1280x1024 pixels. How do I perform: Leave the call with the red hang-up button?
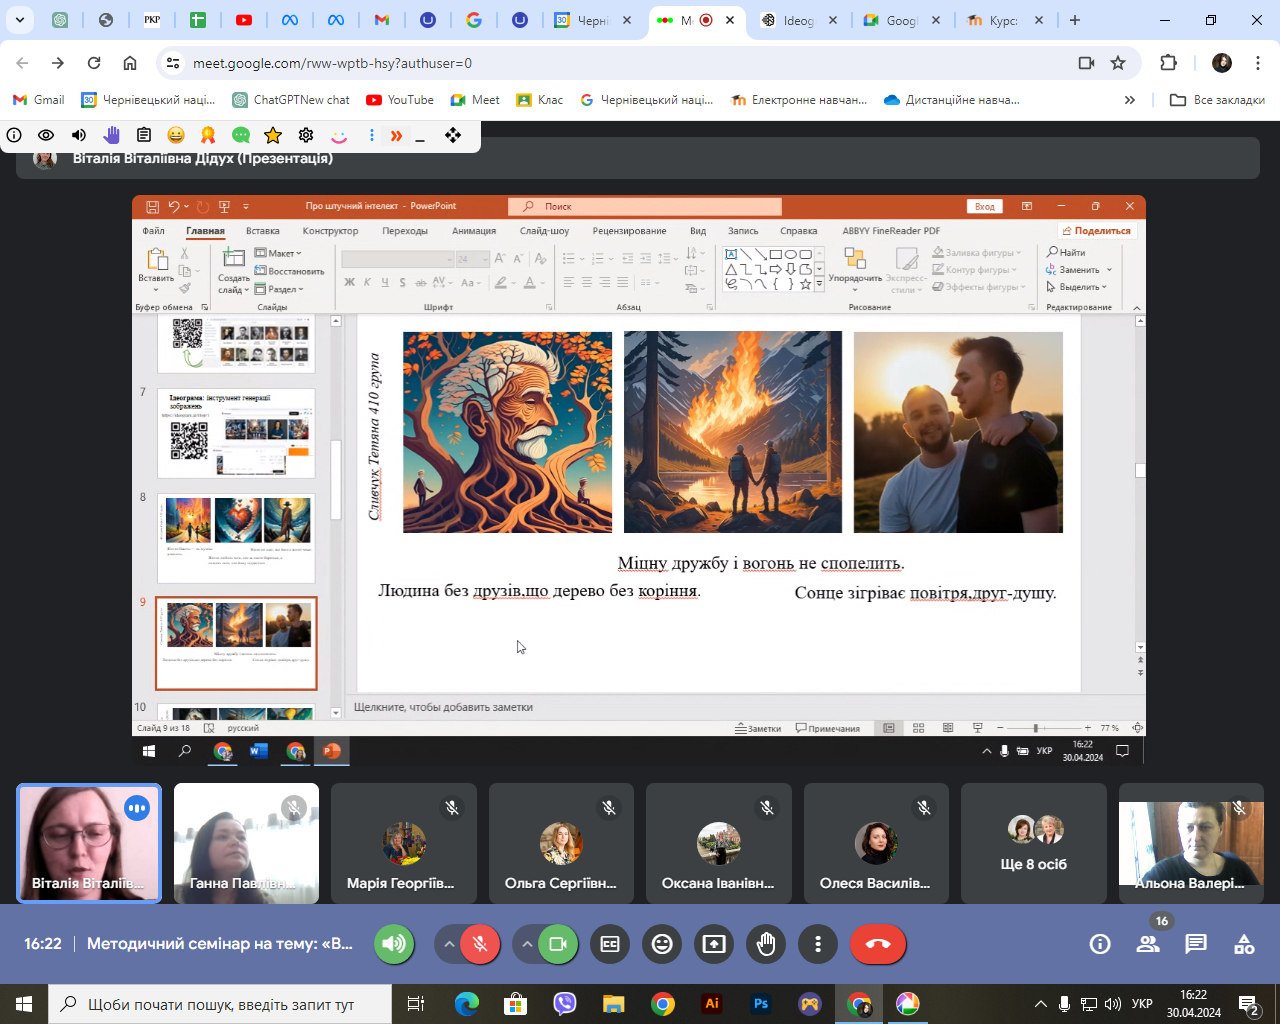tap(877, 944)
